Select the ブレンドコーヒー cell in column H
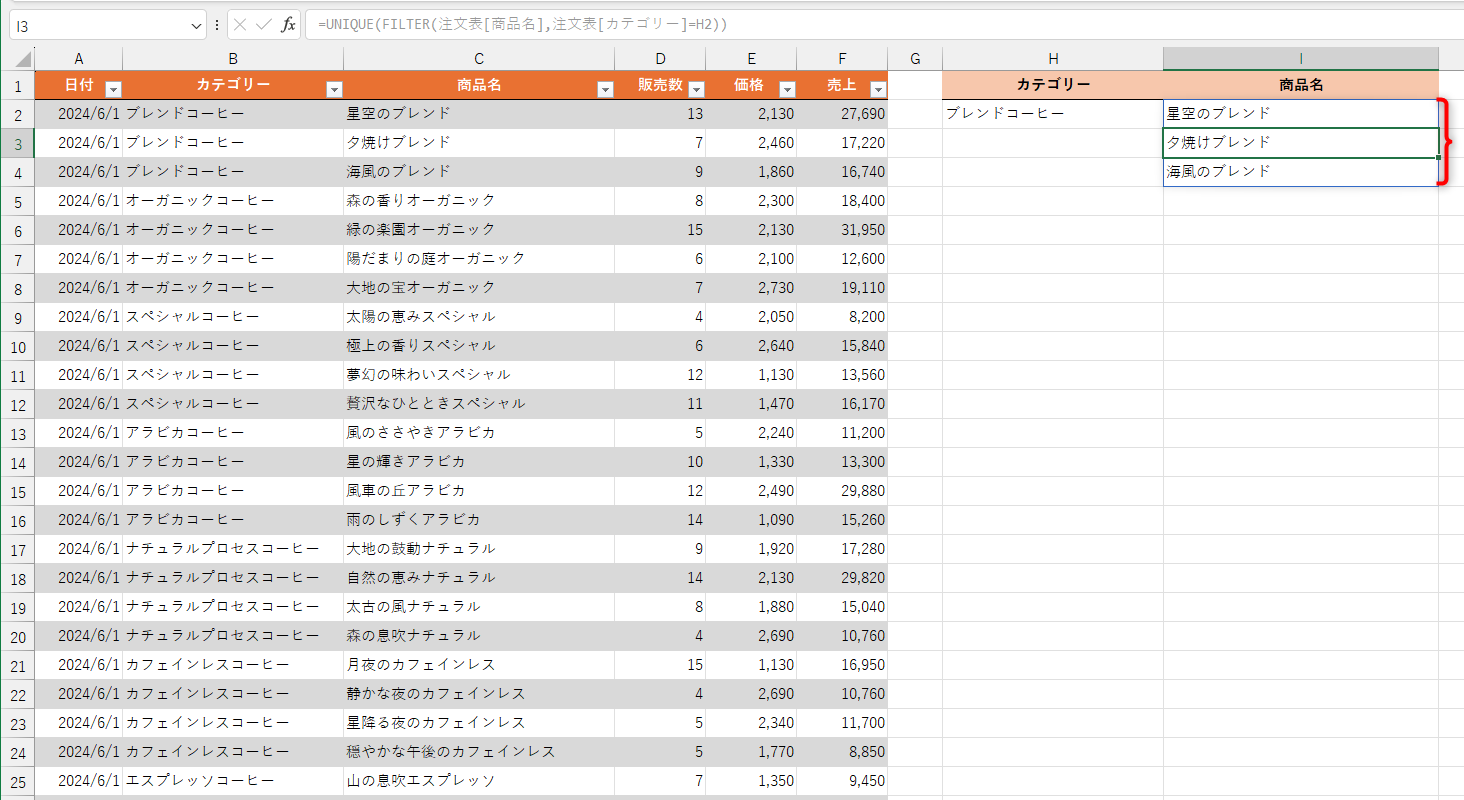The image size is (1464, 800). (1053, 114)
